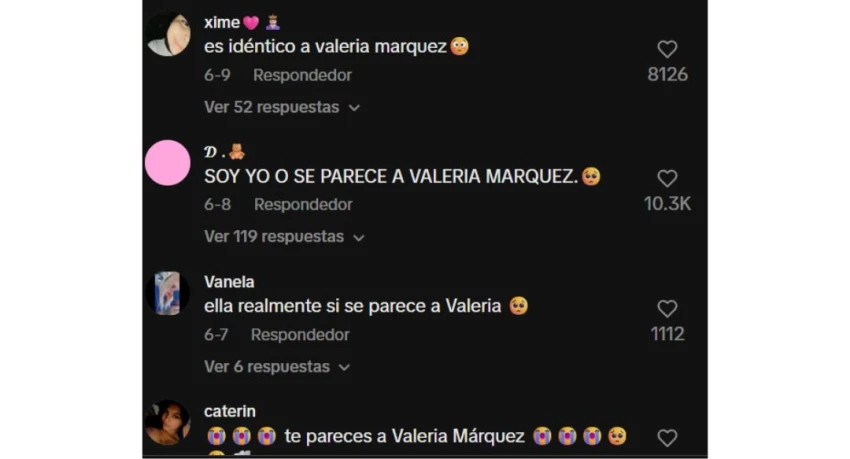
Task: Tap the heart next to Vanela's comment
Action: coord(667,308)
